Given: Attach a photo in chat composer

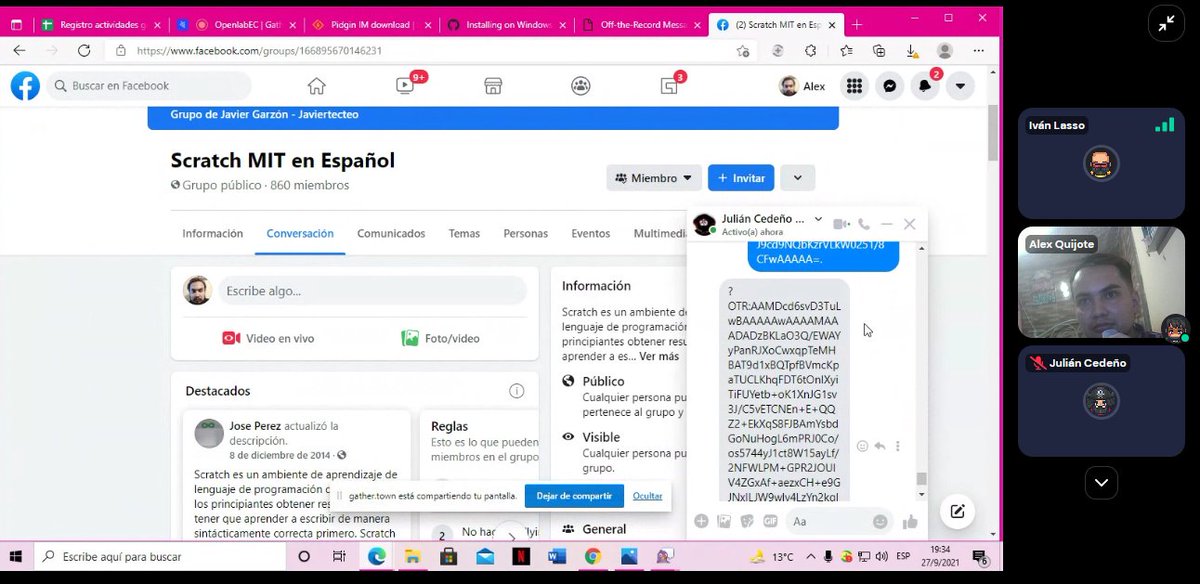Looking at the screenshot, I should click(724, 521).
